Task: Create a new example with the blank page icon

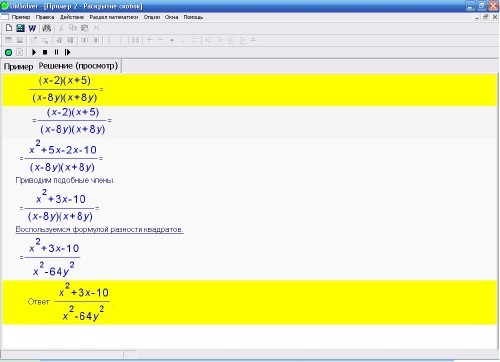Action: point(9,28)
